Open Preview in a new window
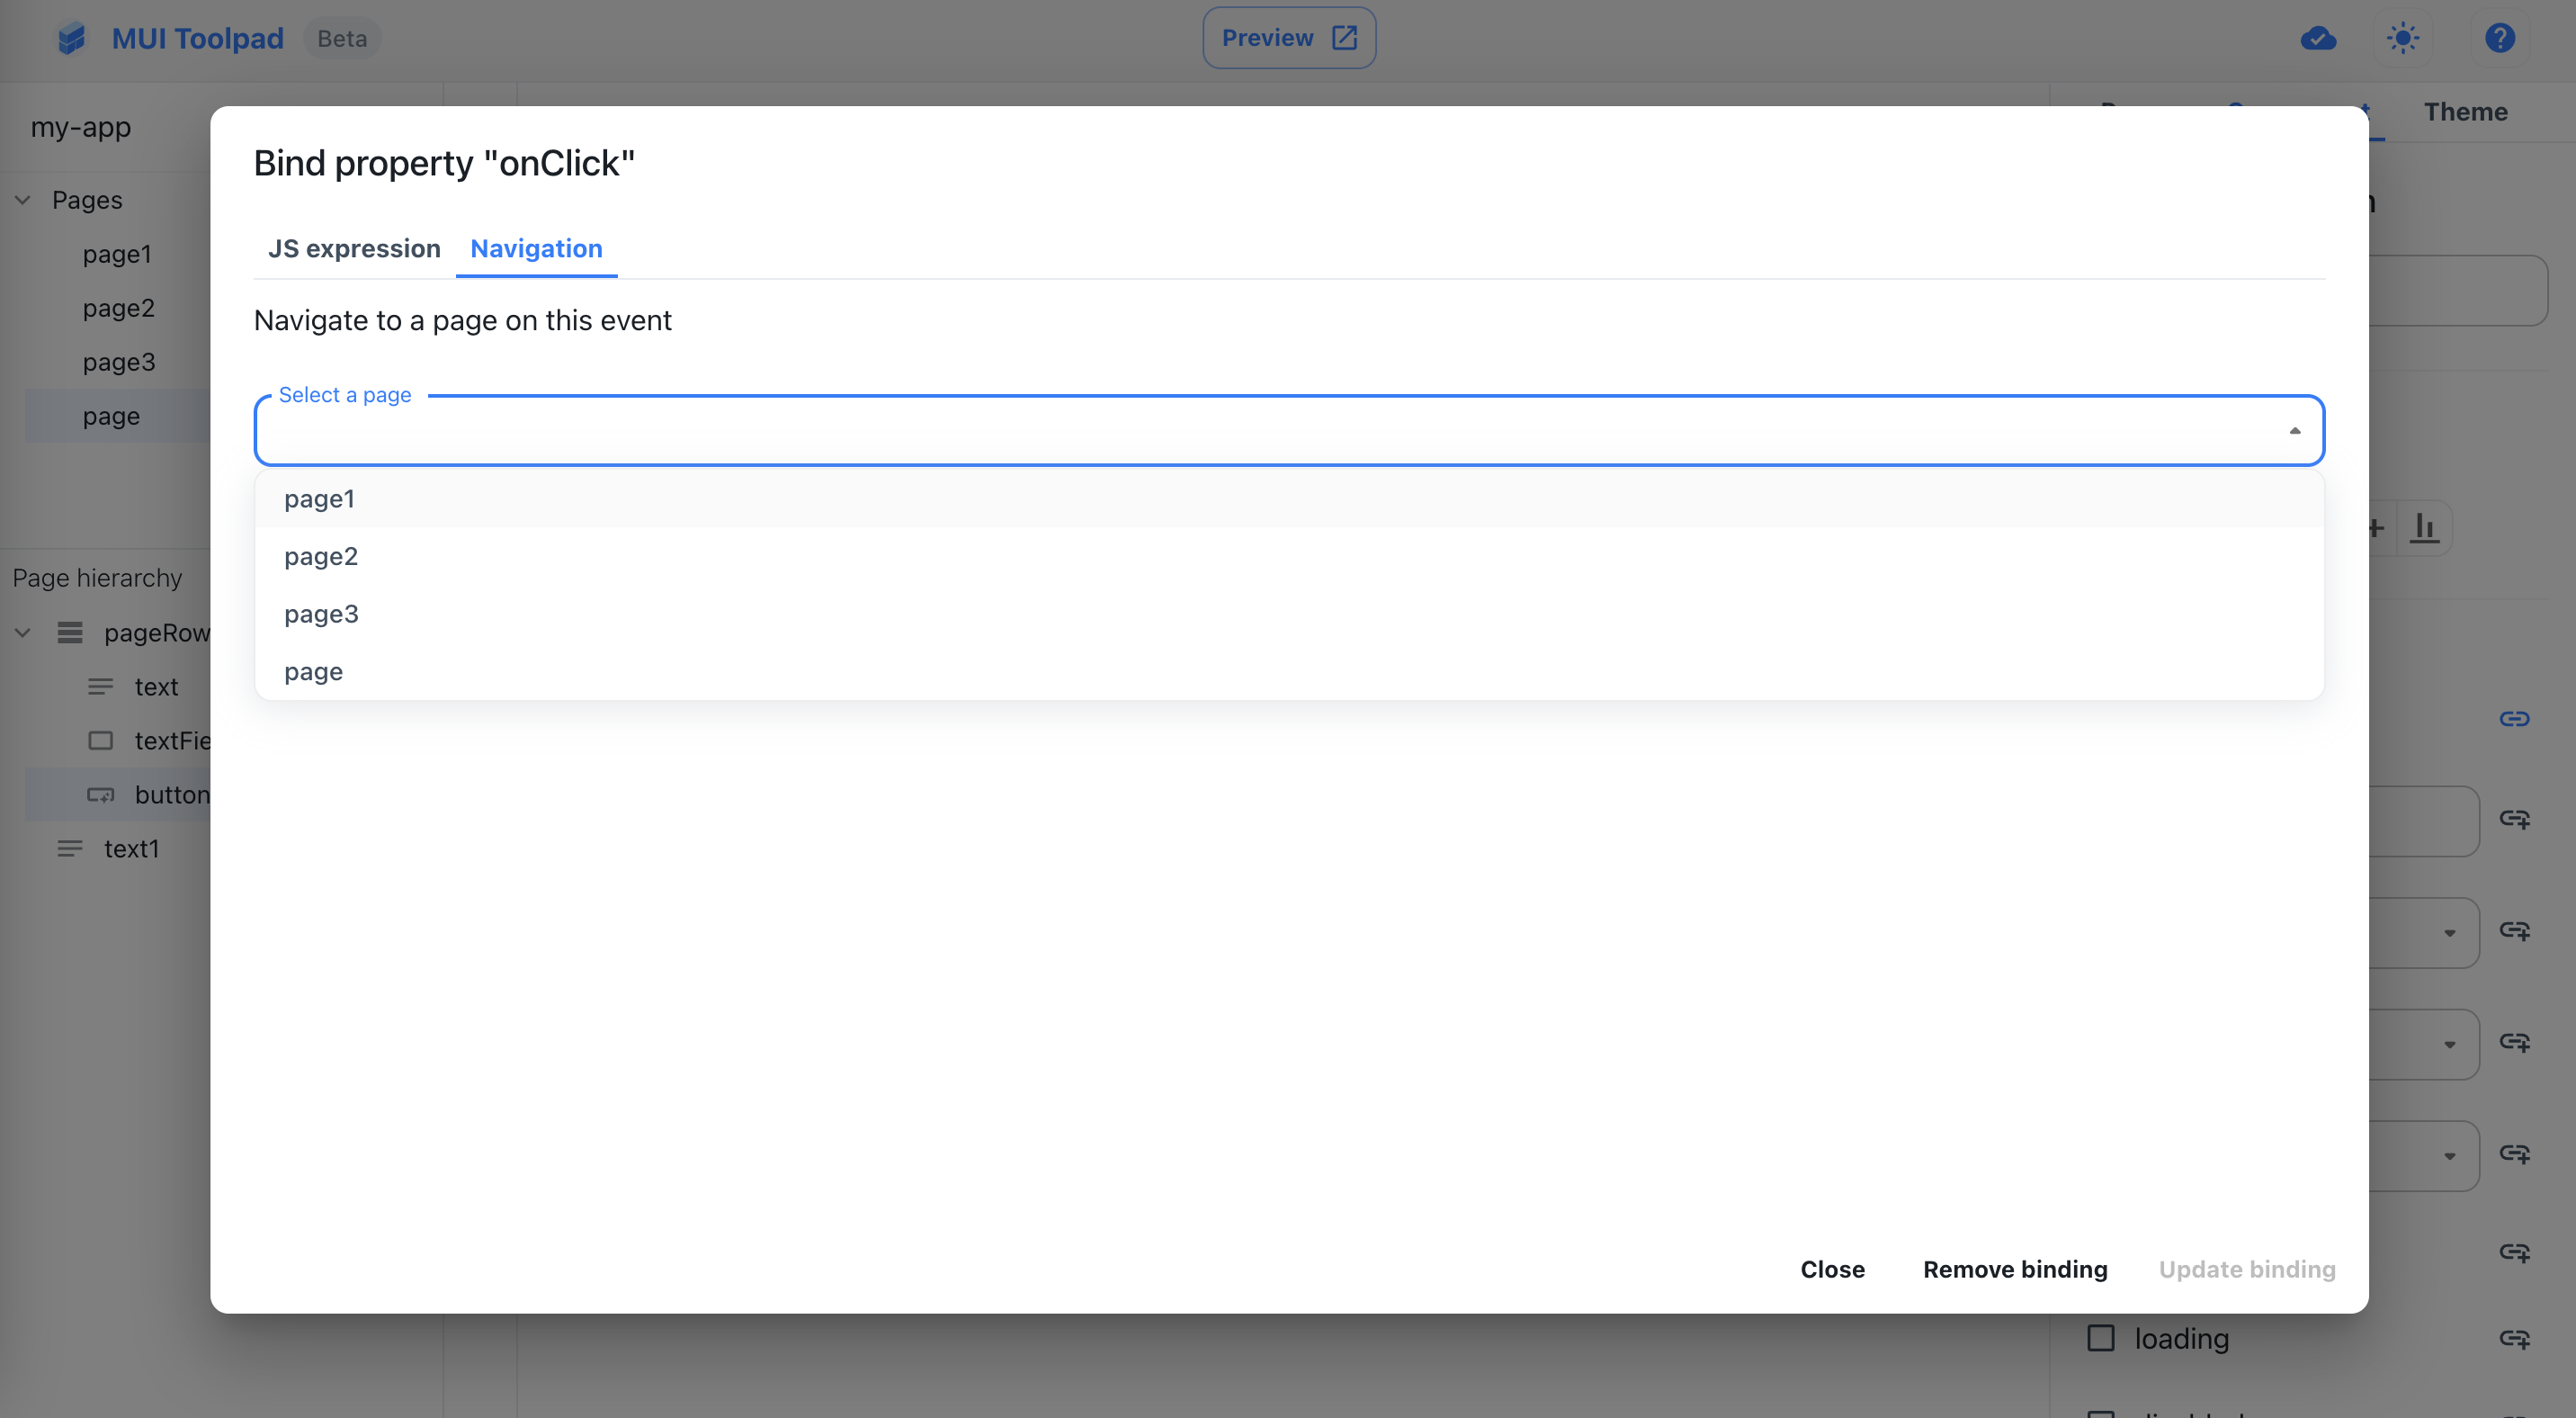Viewport: 2576px width, 1418px height. pos(1288,37)
